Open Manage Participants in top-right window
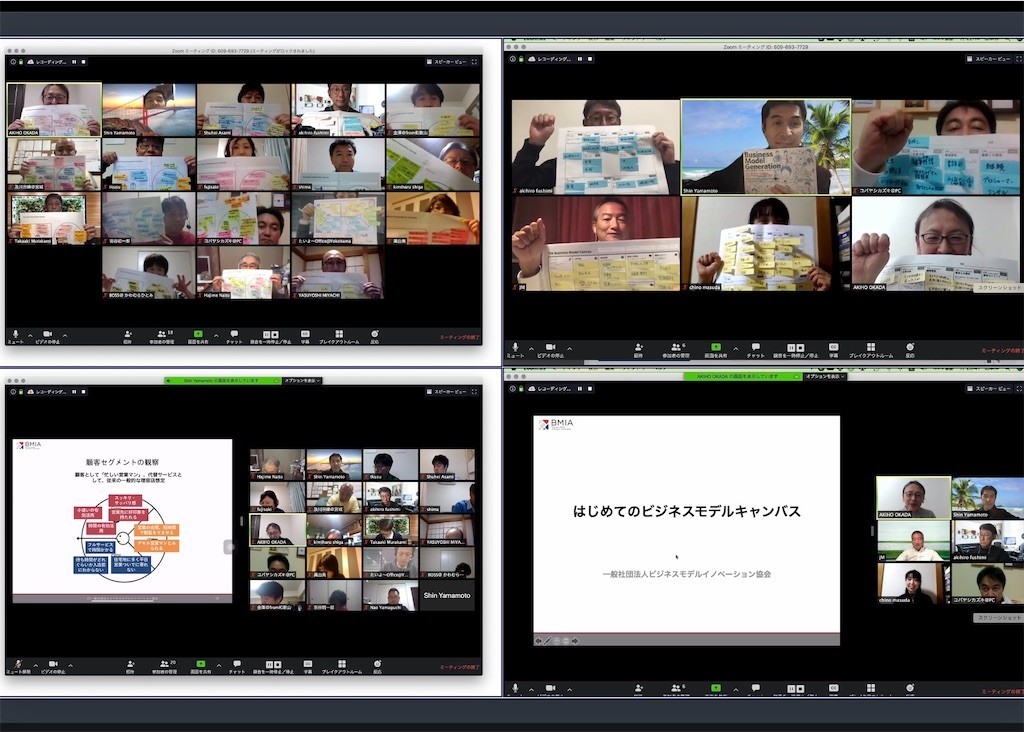 pyautogui.click(x=676, y=350)
